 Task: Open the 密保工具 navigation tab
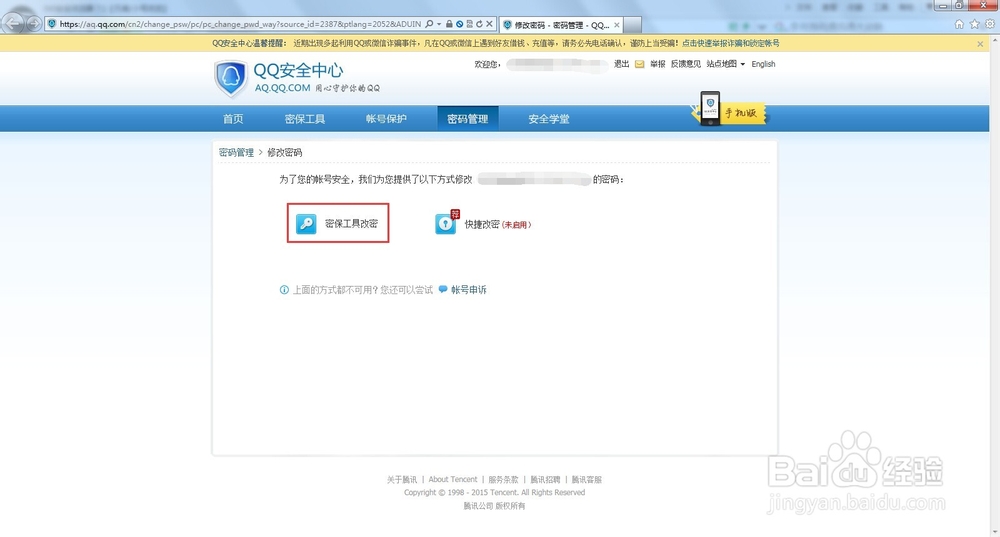click(305, 119)
